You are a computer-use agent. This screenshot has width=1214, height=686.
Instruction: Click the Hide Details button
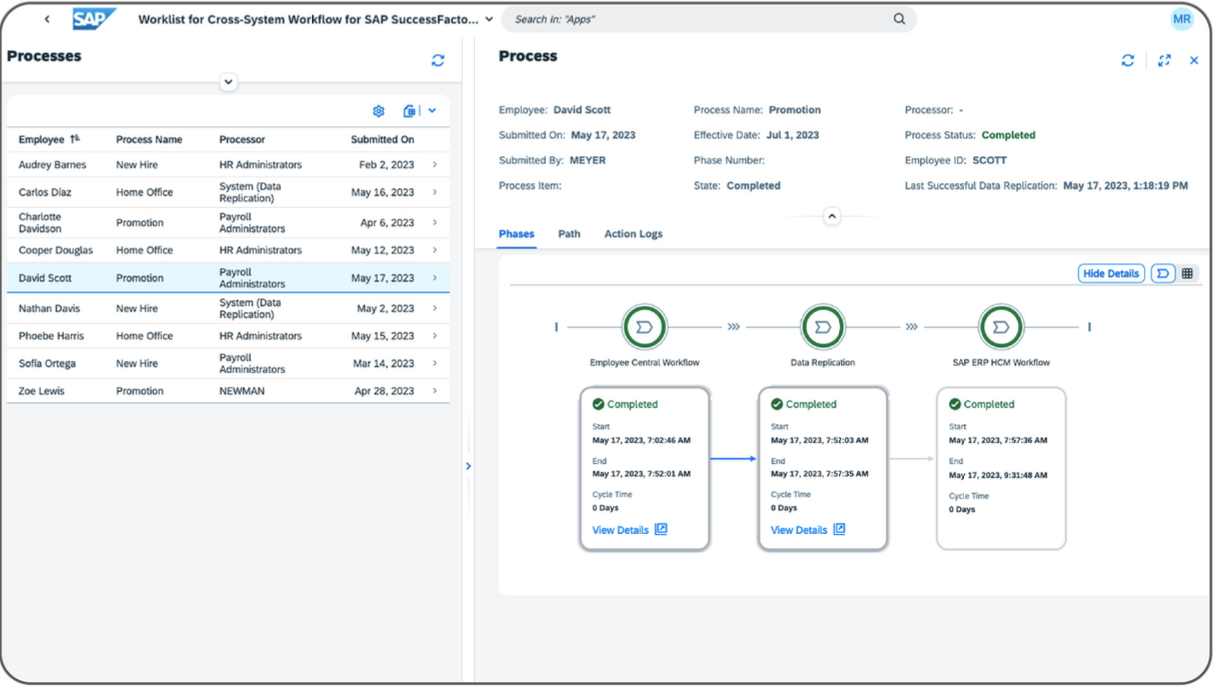(1110, 272)
